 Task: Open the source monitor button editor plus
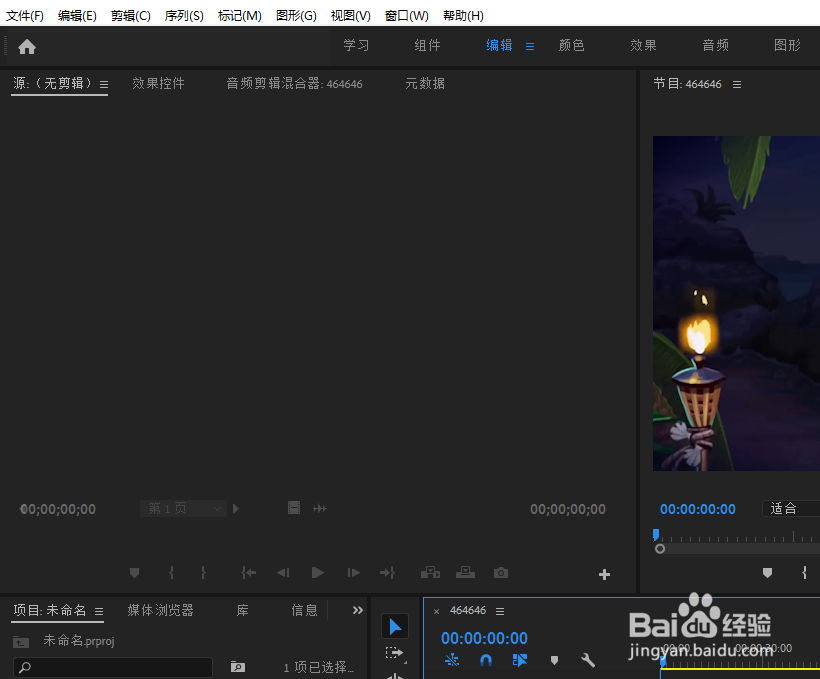pyautogui.click(x=604, y=574)
